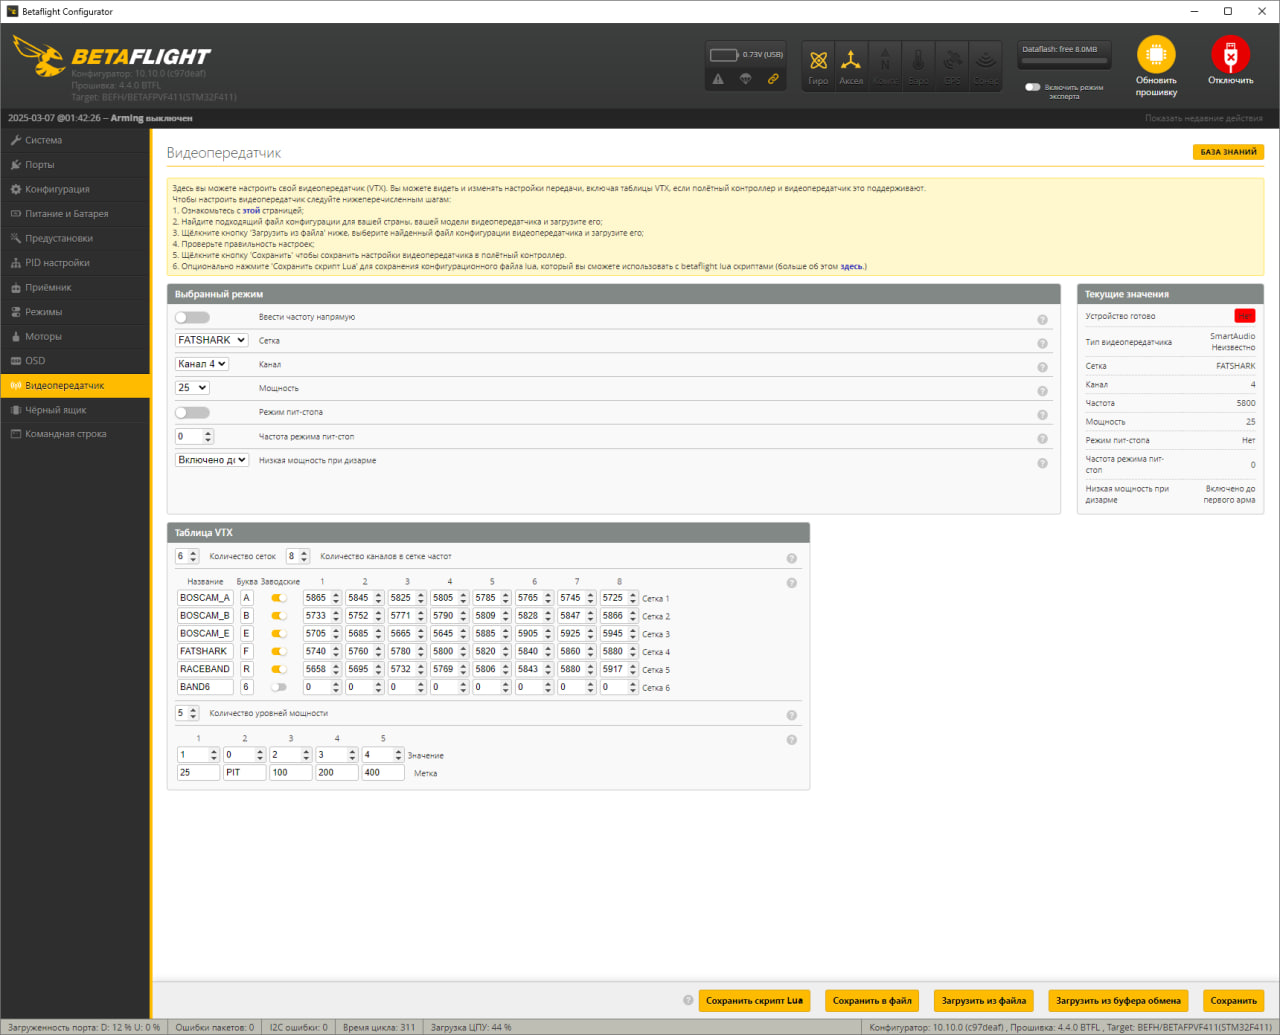Click Сохранить в файл button

(872, 1001)
